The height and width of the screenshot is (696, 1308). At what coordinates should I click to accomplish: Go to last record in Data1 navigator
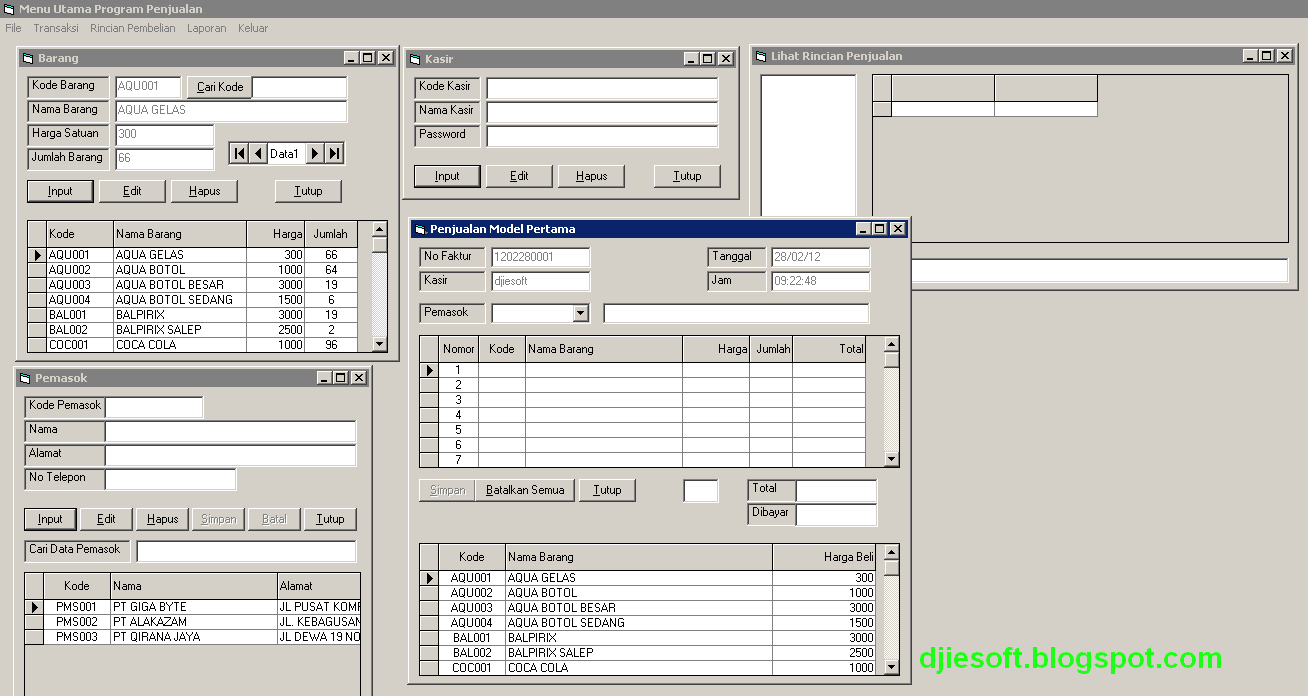click(334, 153)
